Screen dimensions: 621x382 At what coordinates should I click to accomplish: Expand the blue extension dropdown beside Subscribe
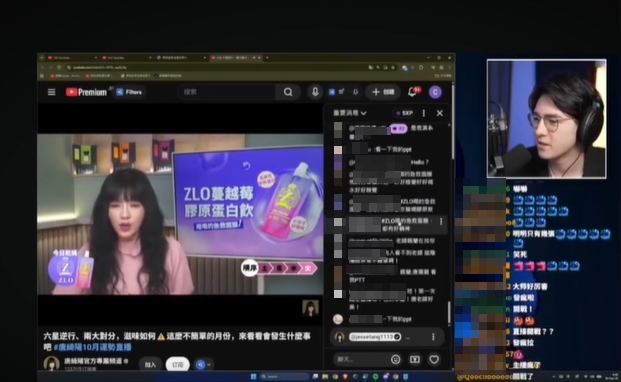tap(203, 365)
